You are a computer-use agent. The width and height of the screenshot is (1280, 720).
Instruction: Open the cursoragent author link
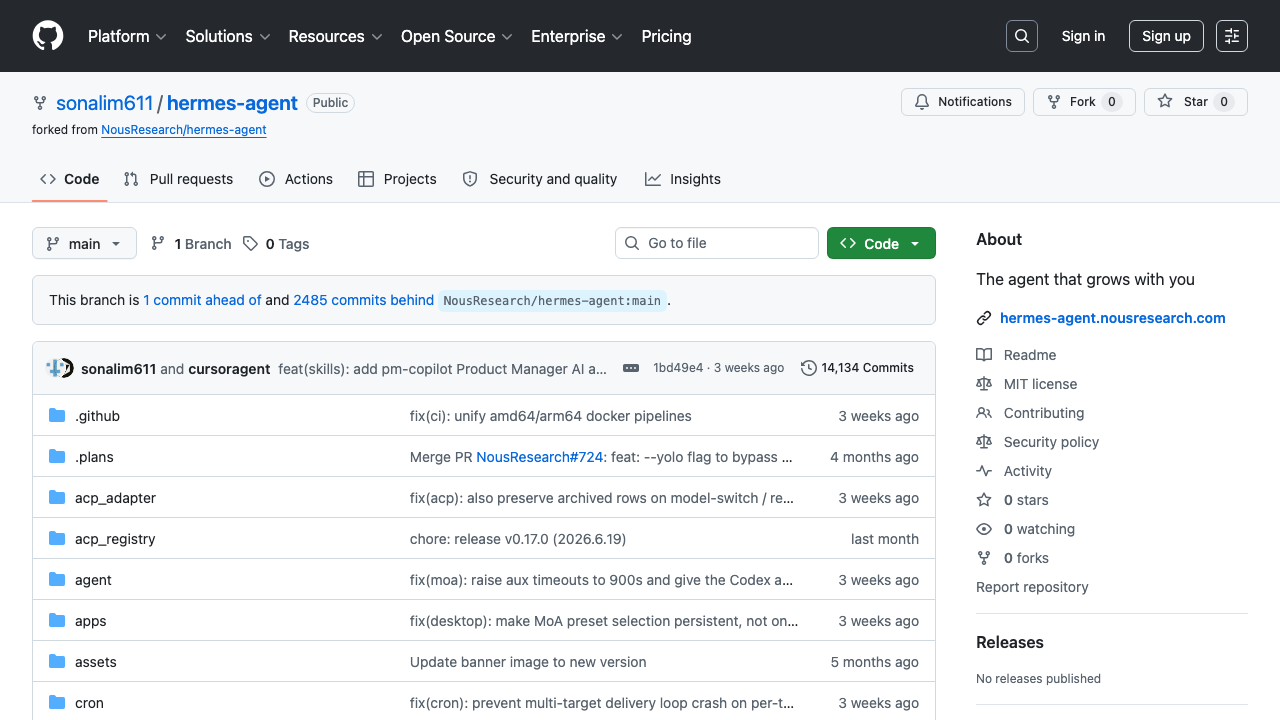[x=229, y=369]
